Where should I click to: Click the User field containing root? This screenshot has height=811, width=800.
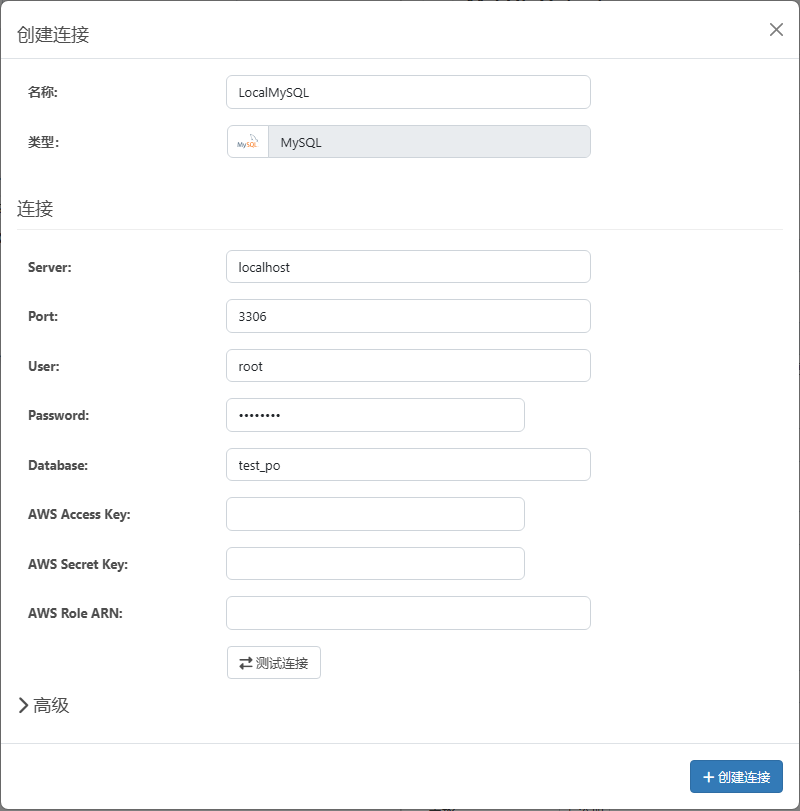click(408, 366)
